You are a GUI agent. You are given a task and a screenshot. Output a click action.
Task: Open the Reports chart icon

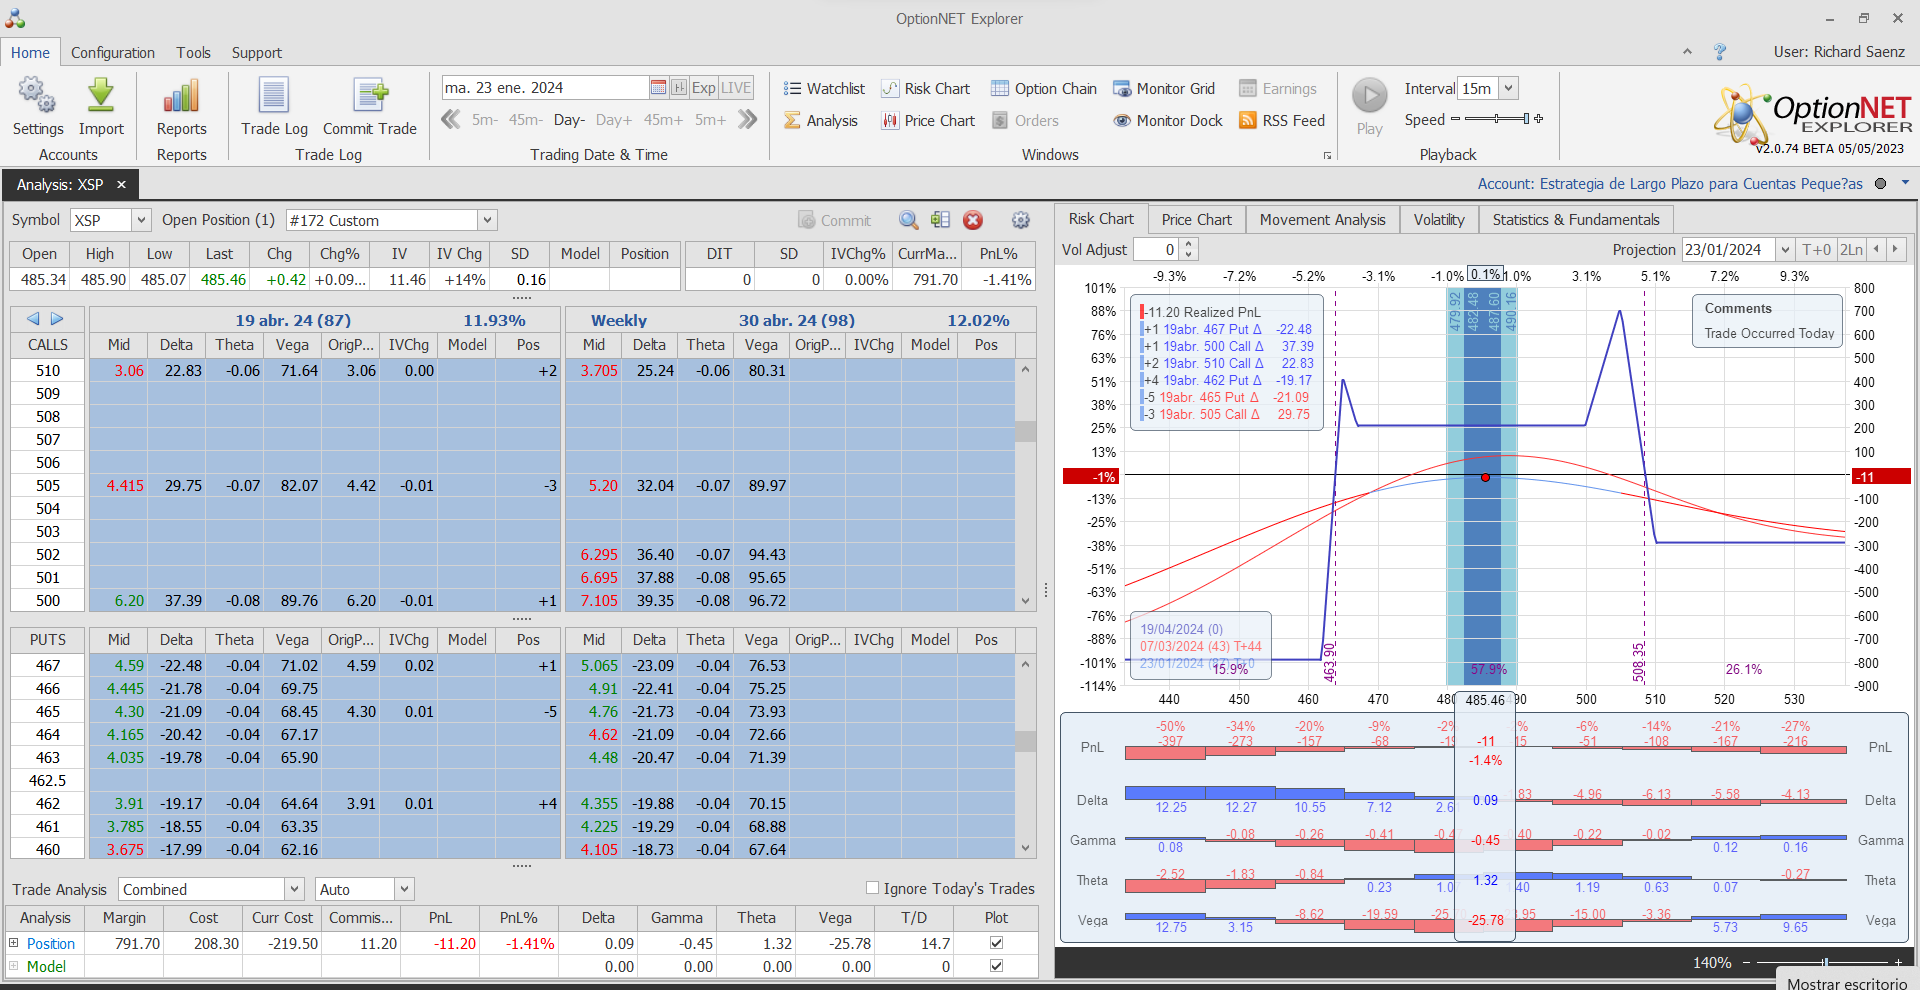(x=181, y=97)
